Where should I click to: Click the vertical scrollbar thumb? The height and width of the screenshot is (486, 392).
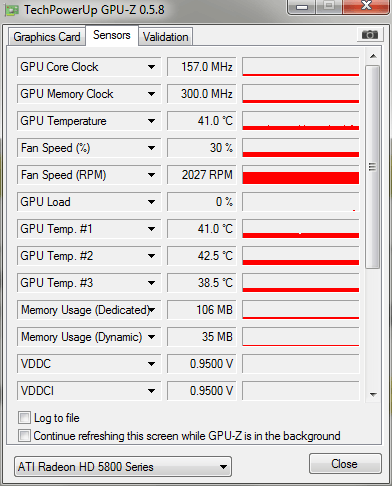pyautogui.click(x=373, y=167)
